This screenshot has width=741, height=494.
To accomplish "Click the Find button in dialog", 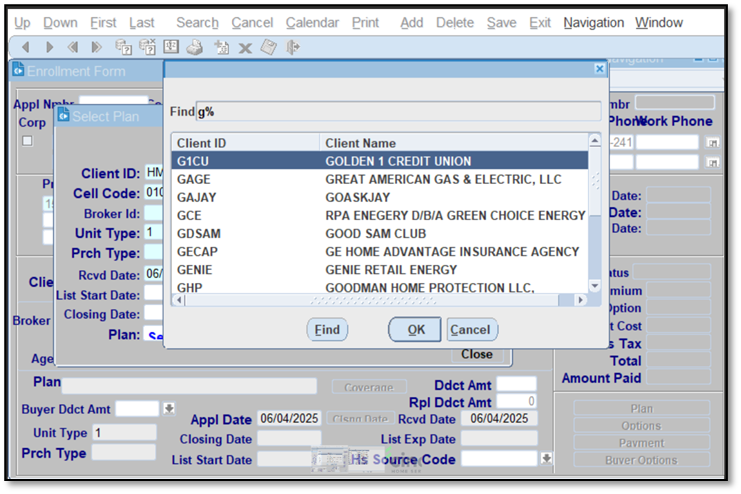I will click(327, 329).
